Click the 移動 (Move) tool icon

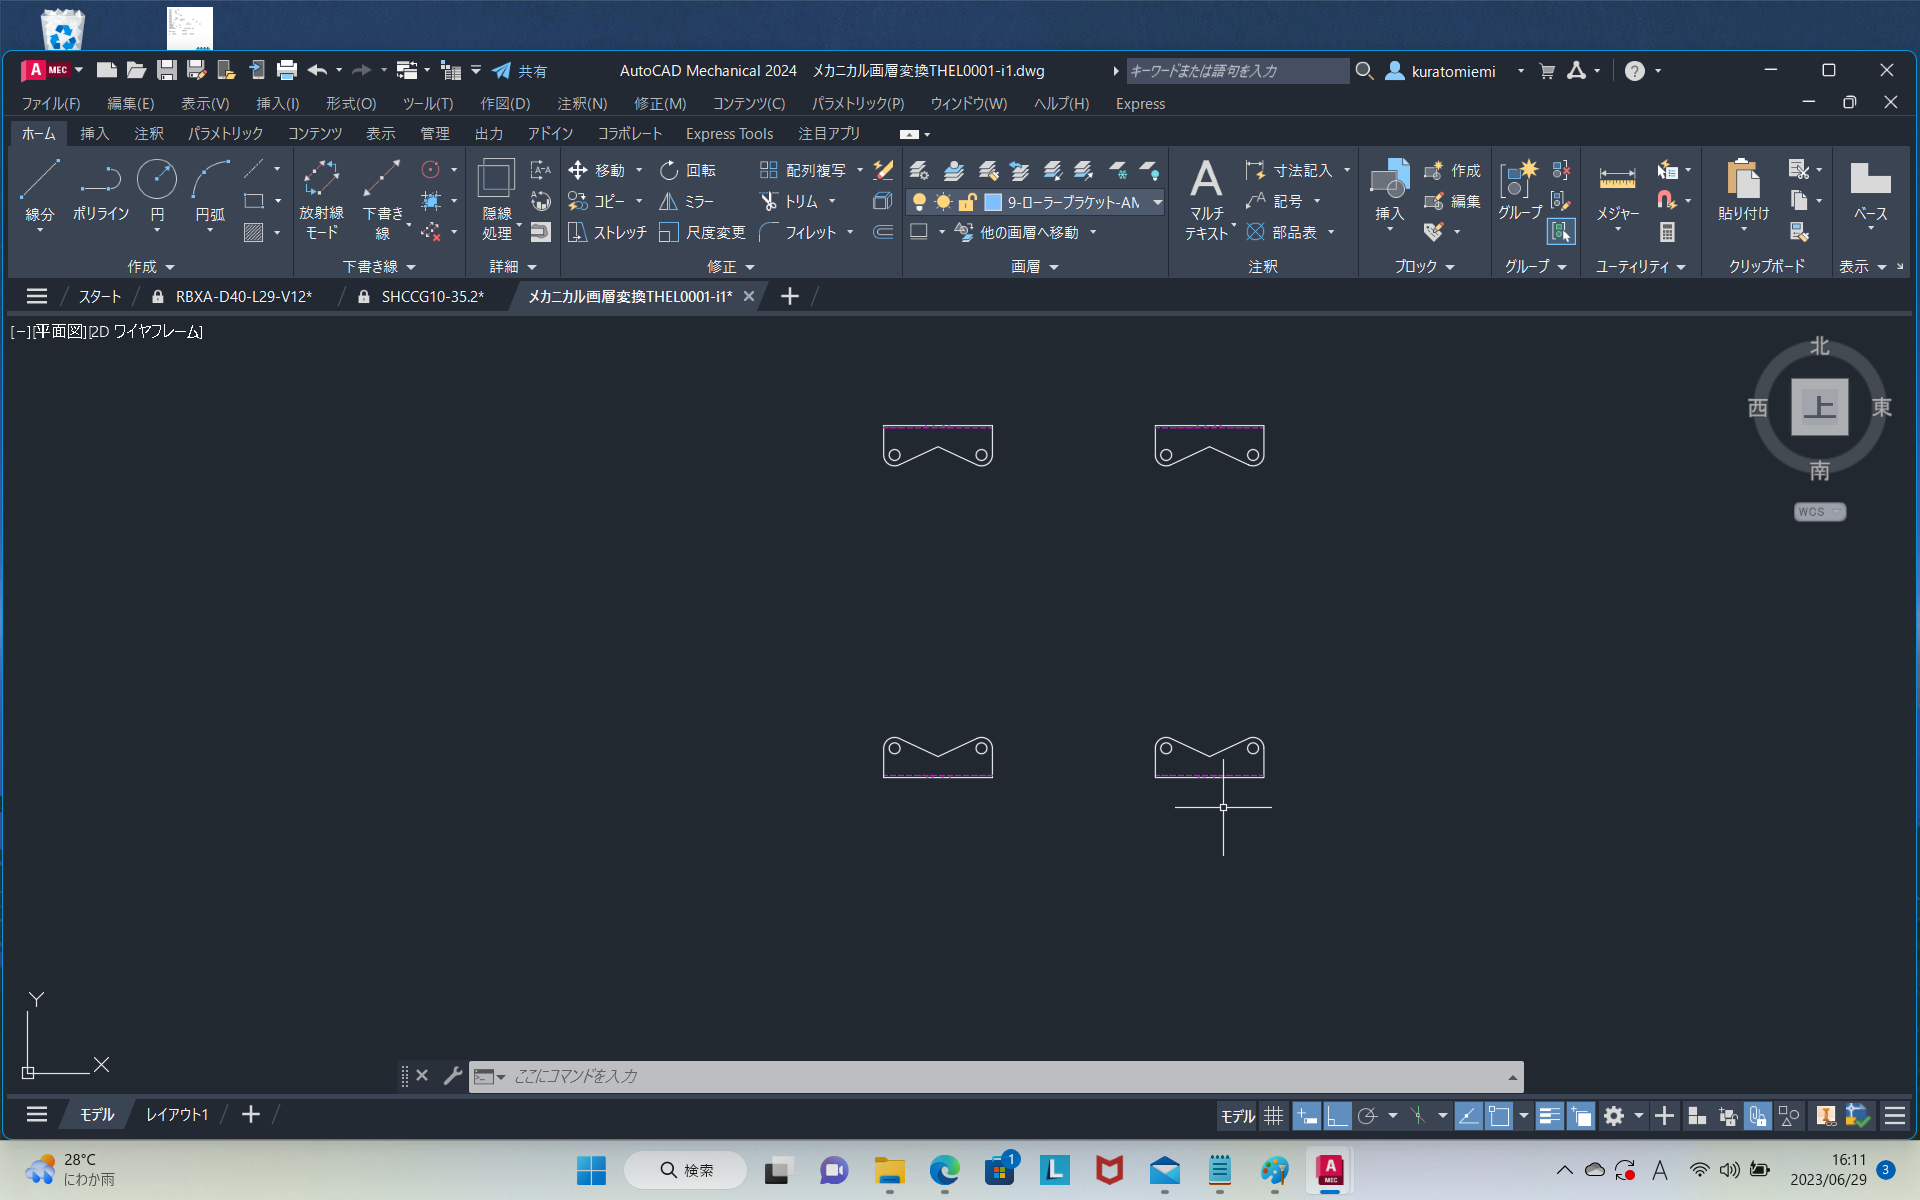pyautogui.click(x=578, y=170)
